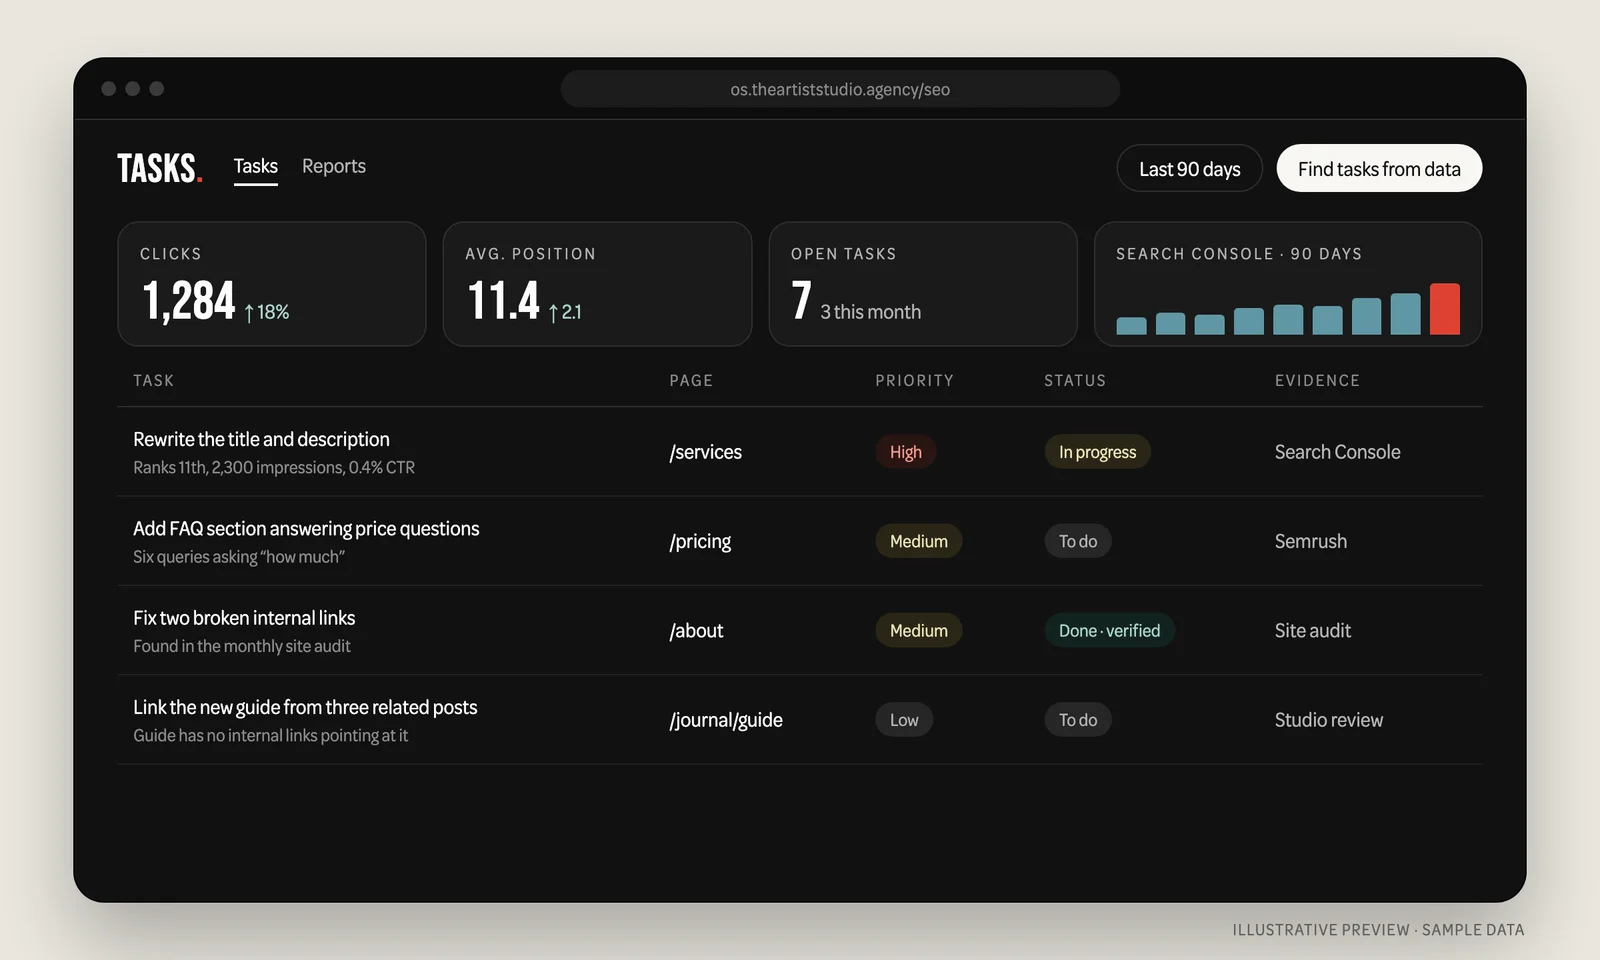
Task: Click the TASK column header
Action: [154, 381]
